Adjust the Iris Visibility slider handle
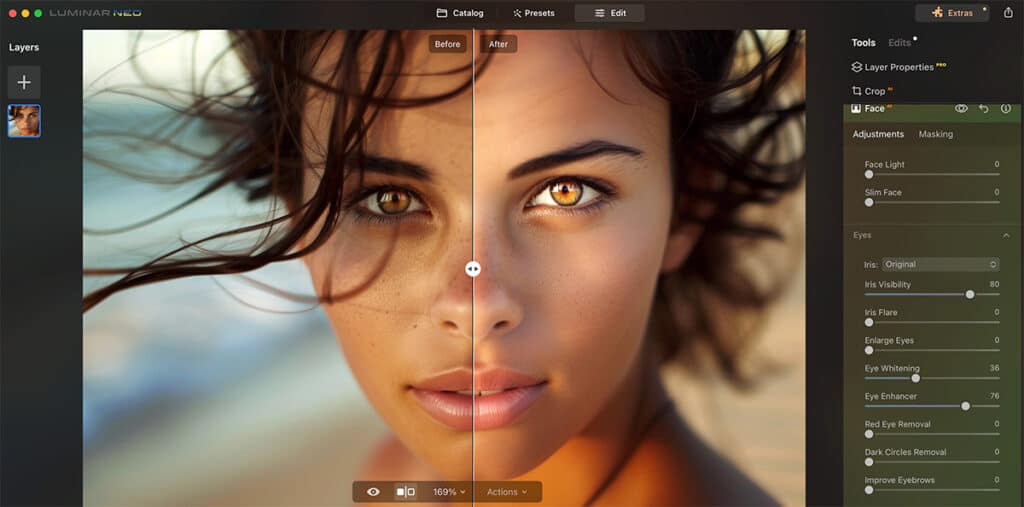1024x507 pixels. point(970,295)
